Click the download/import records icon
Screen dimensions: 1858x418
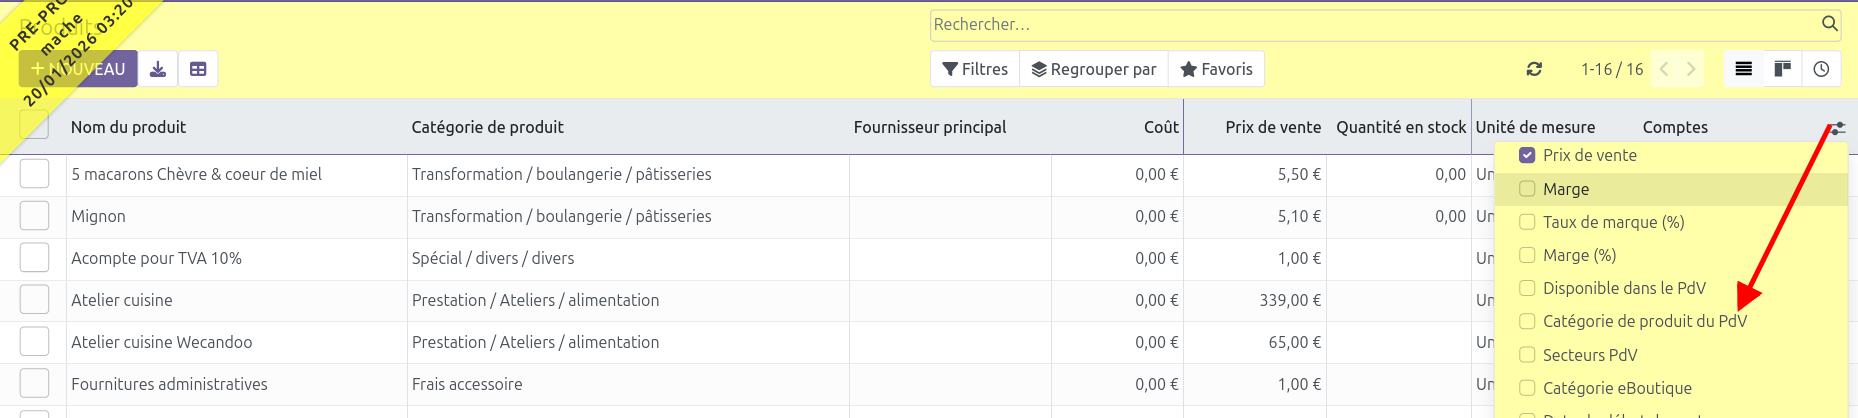click(x=158, y=69)
